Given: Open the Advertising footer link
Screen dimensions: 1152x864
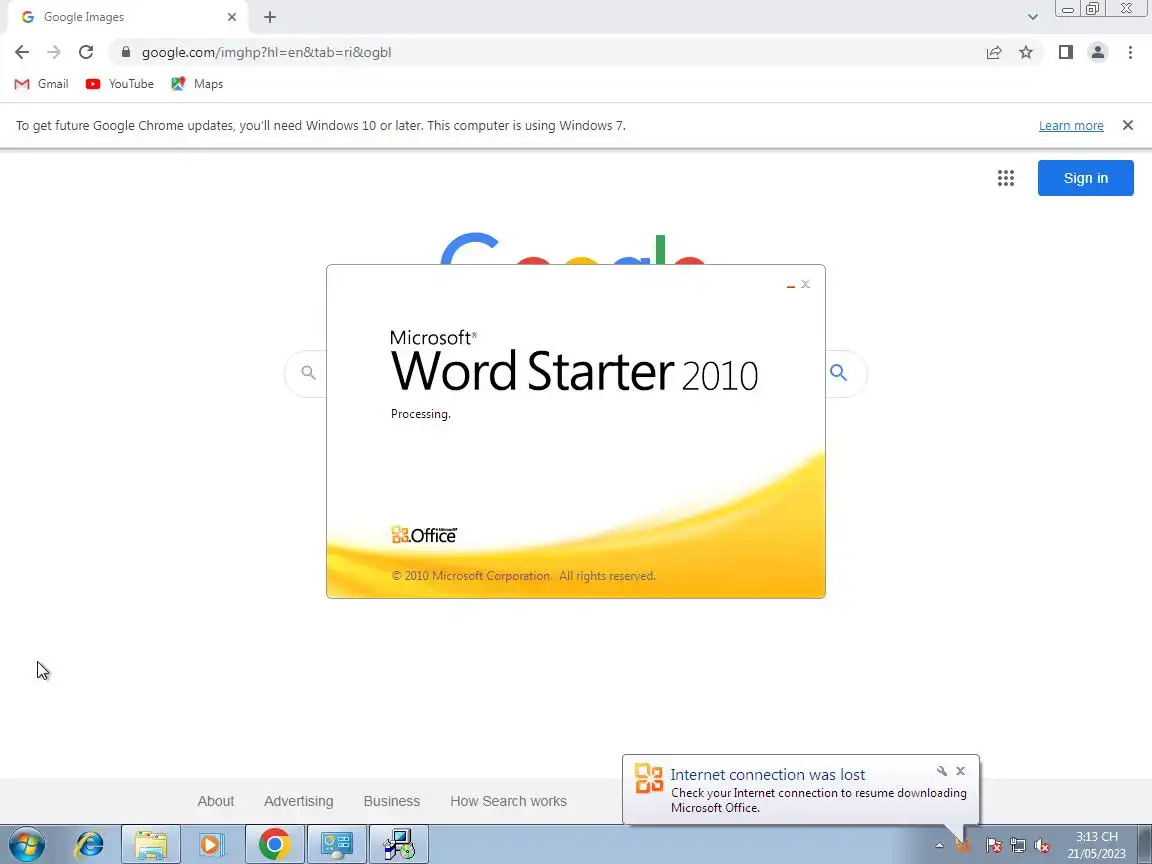Looking at the screenshot, I should click(298, 801).
